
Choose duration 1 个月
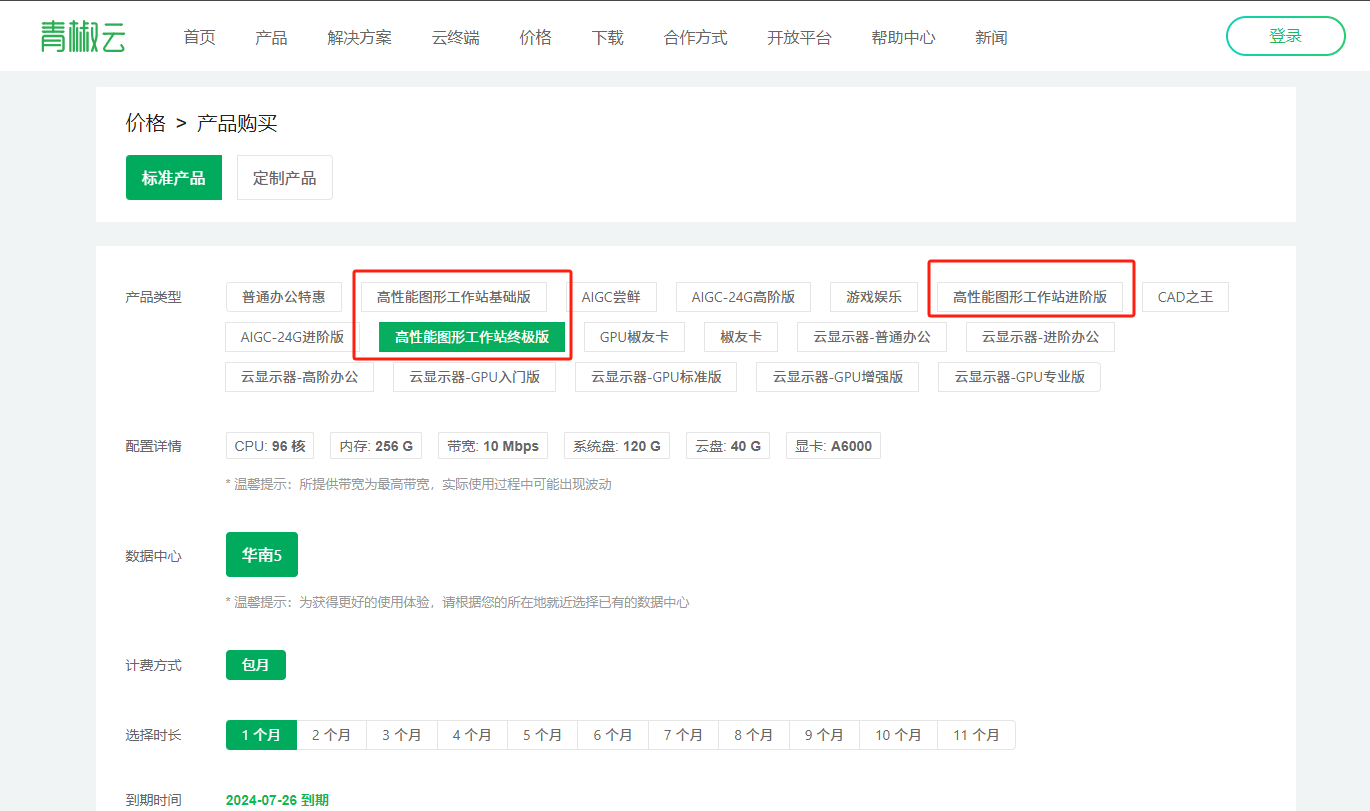pos(261,735)
